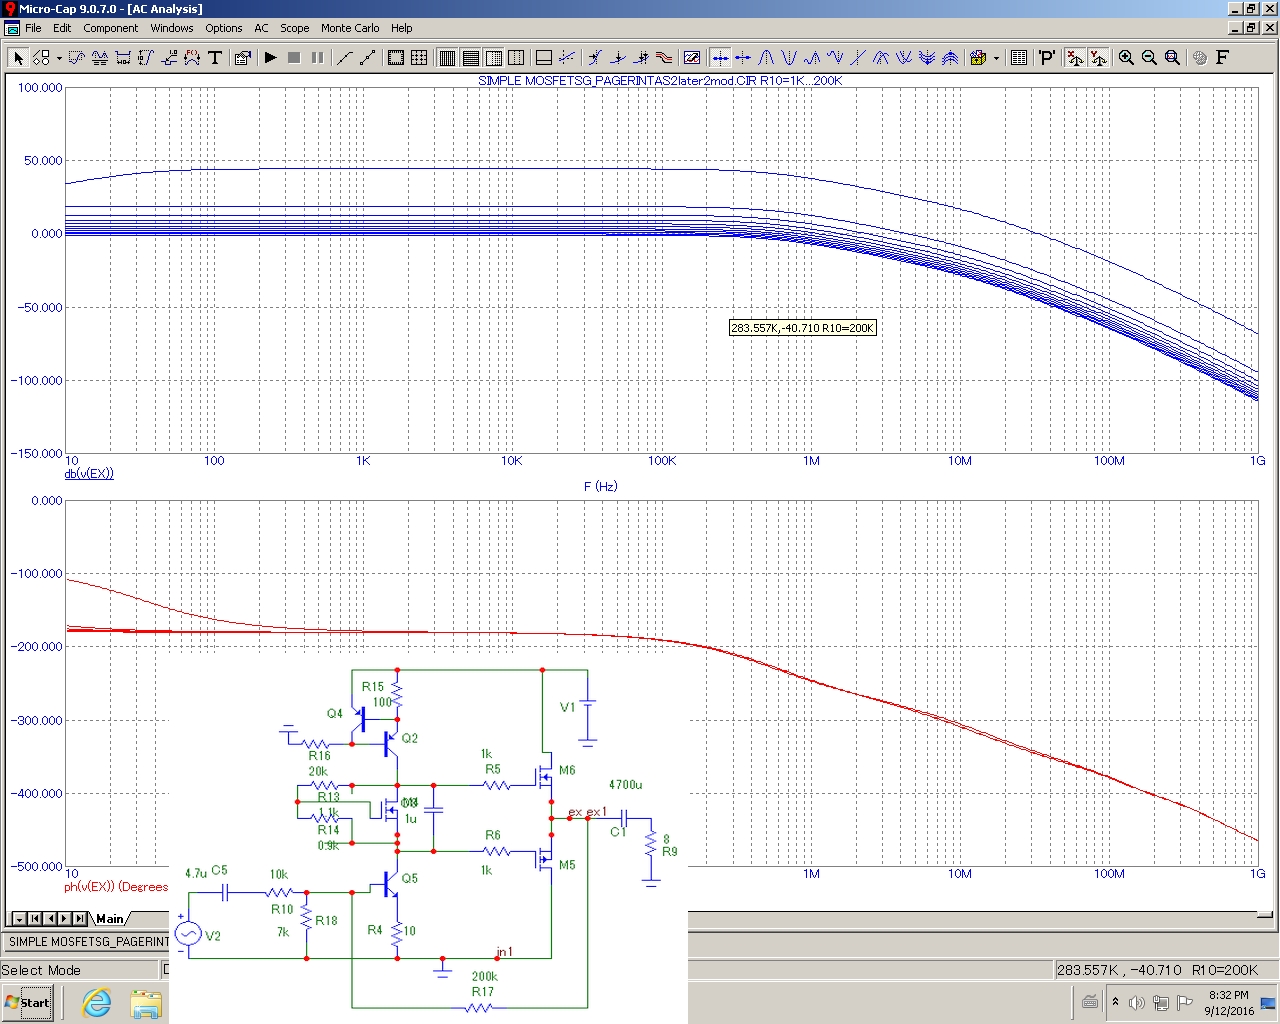Select the Bottom cursor function icon
The height and width of the screenshot is (1024, 1280).
[927, 58]
